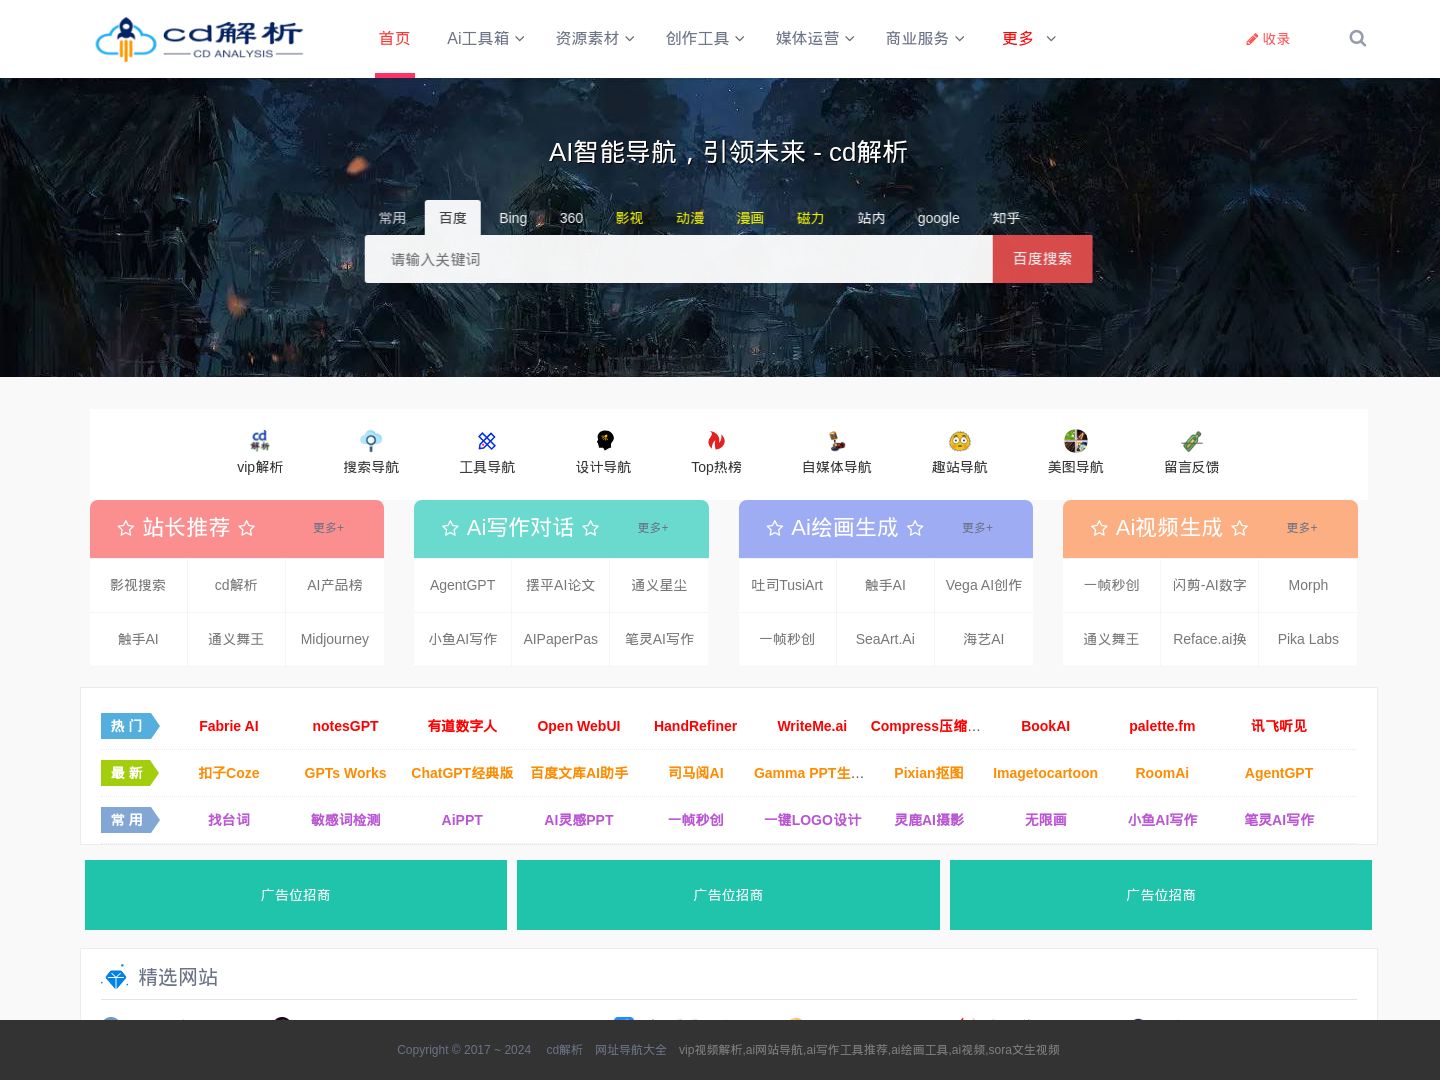
Task: Open the Morph link
Action: coord(1308,585)
